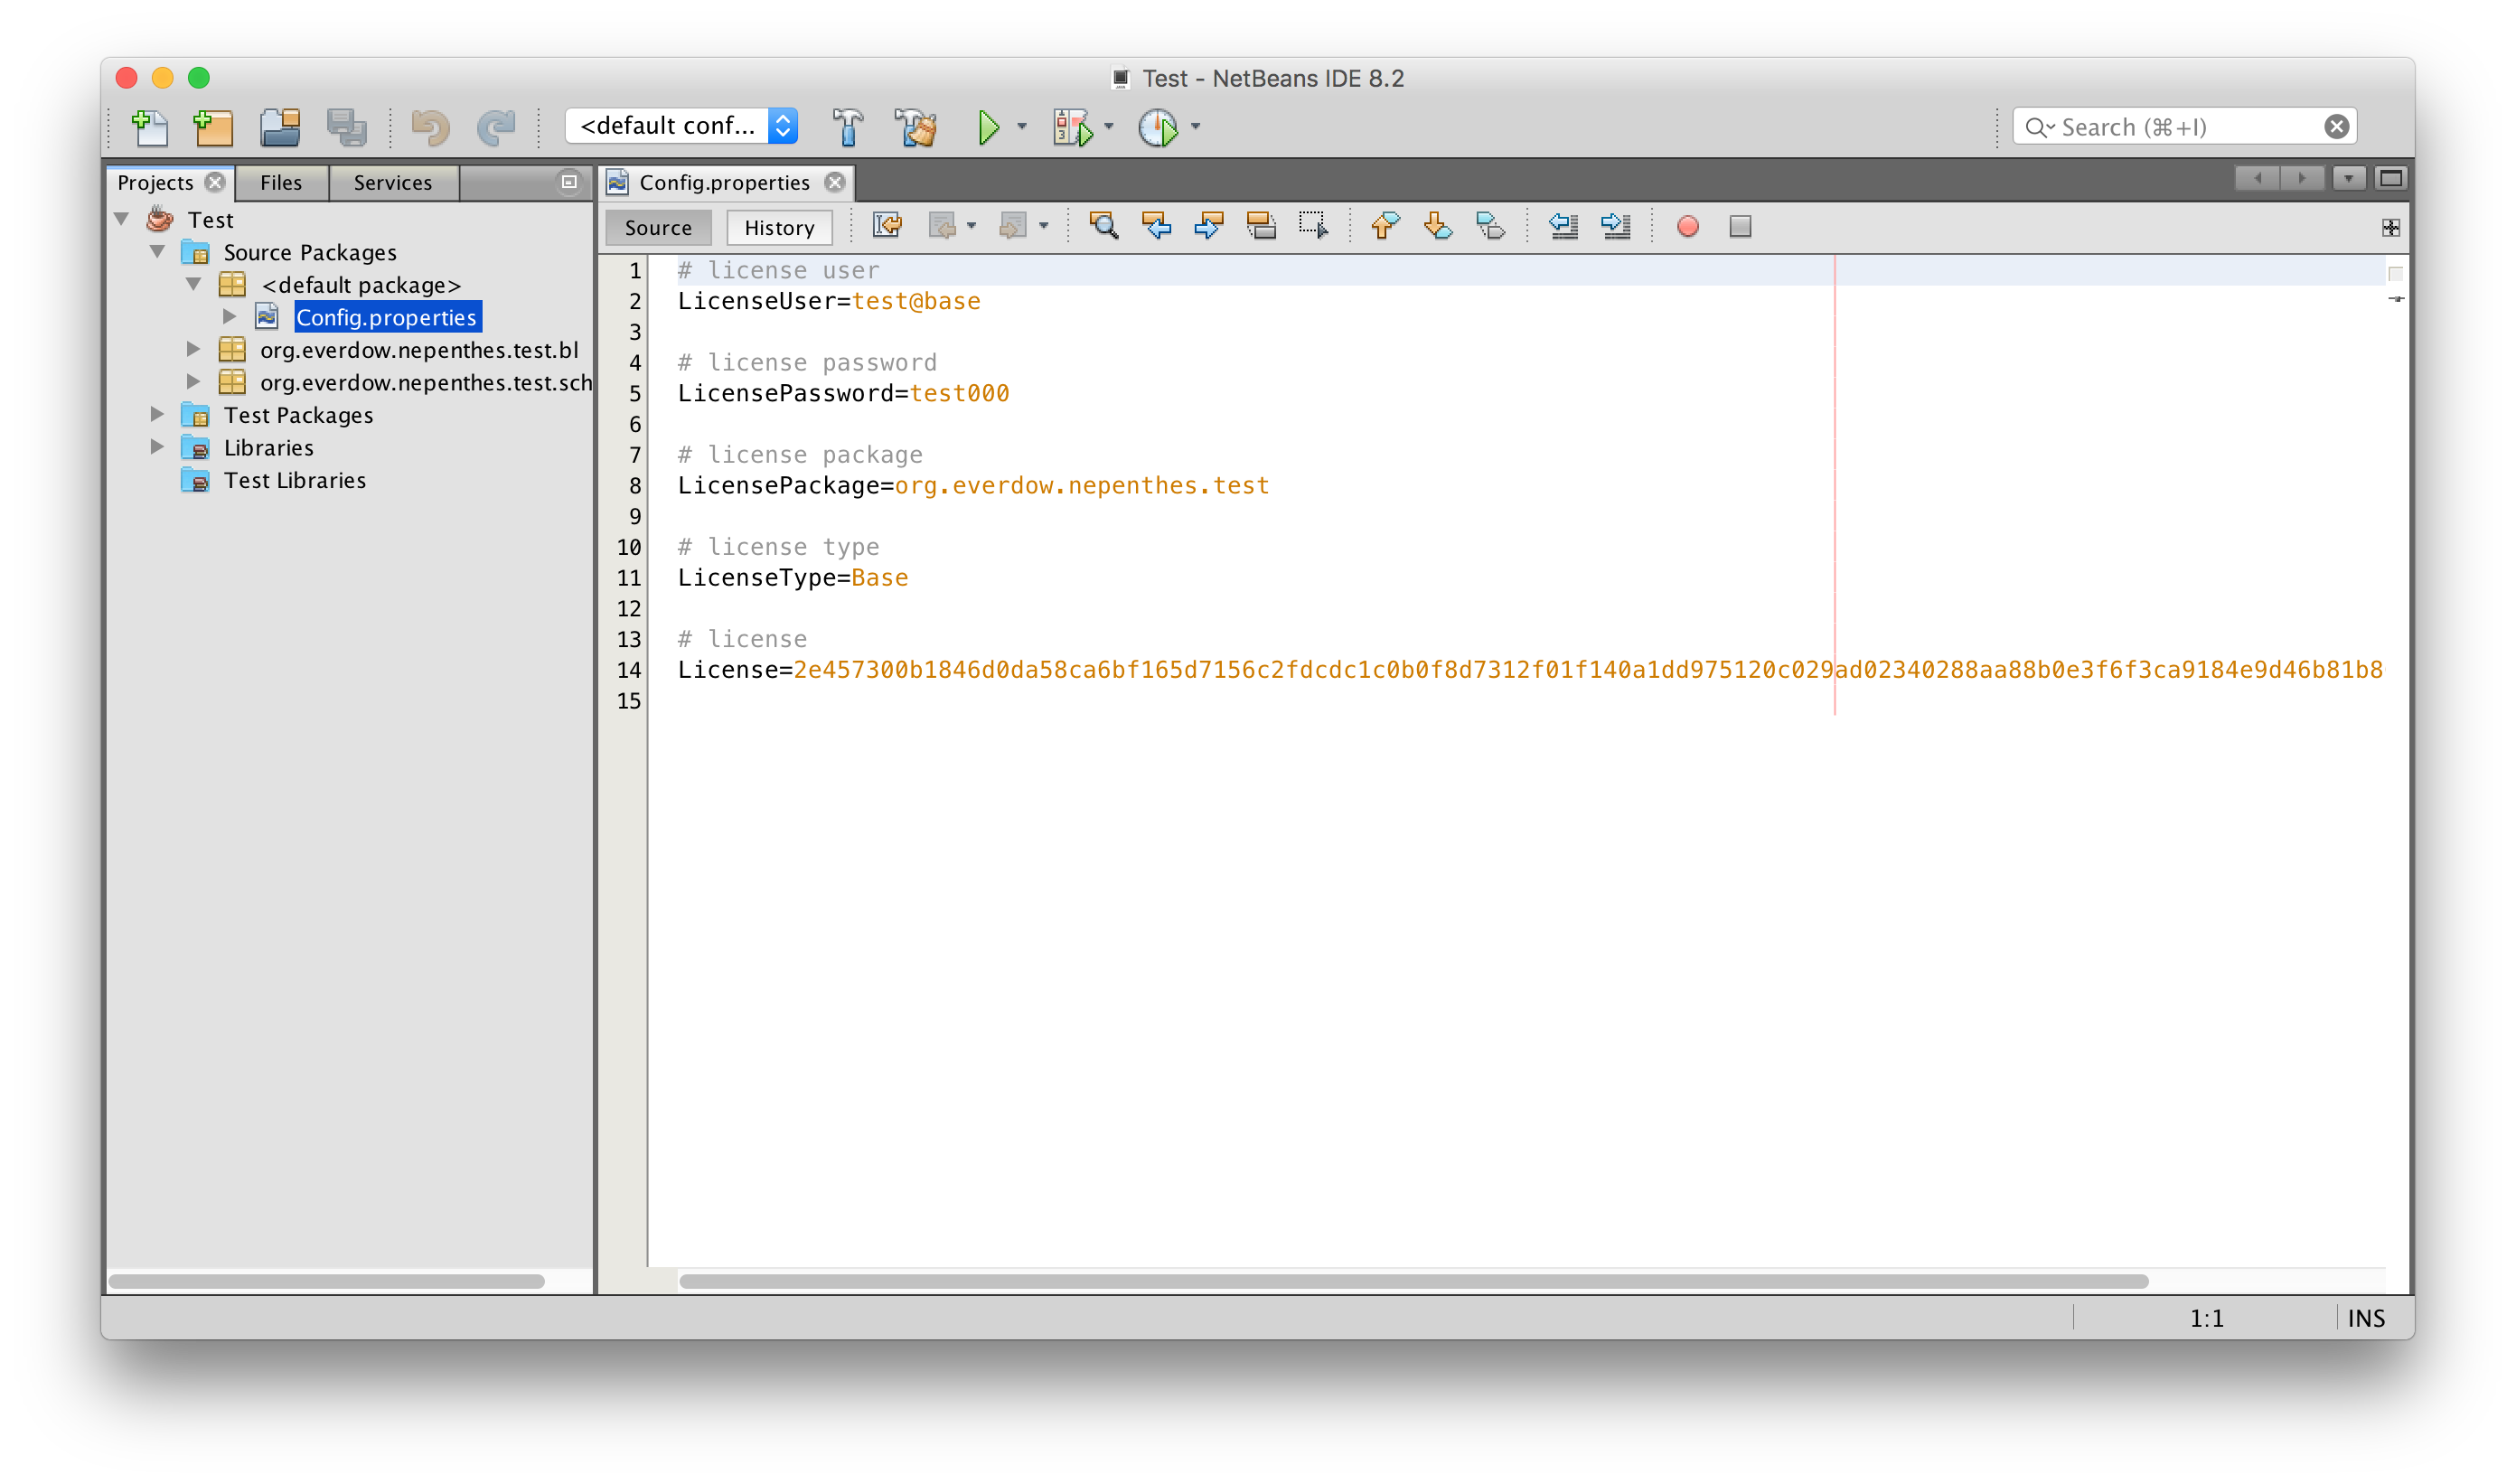
Task: Click the Debug Project icon
Action: click(x=1072, y=127)
